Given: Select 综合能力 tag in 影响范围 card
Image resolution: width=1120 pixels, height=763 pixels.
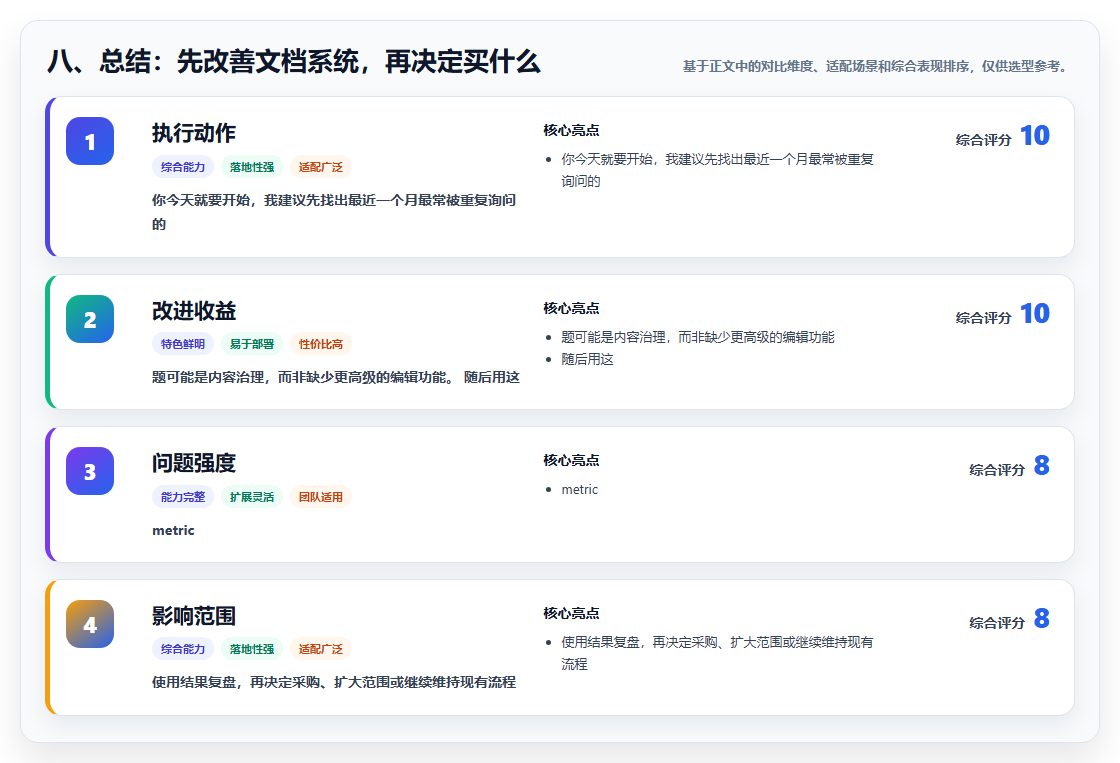Looking at the screenshot, I should (x=183, y=649).
